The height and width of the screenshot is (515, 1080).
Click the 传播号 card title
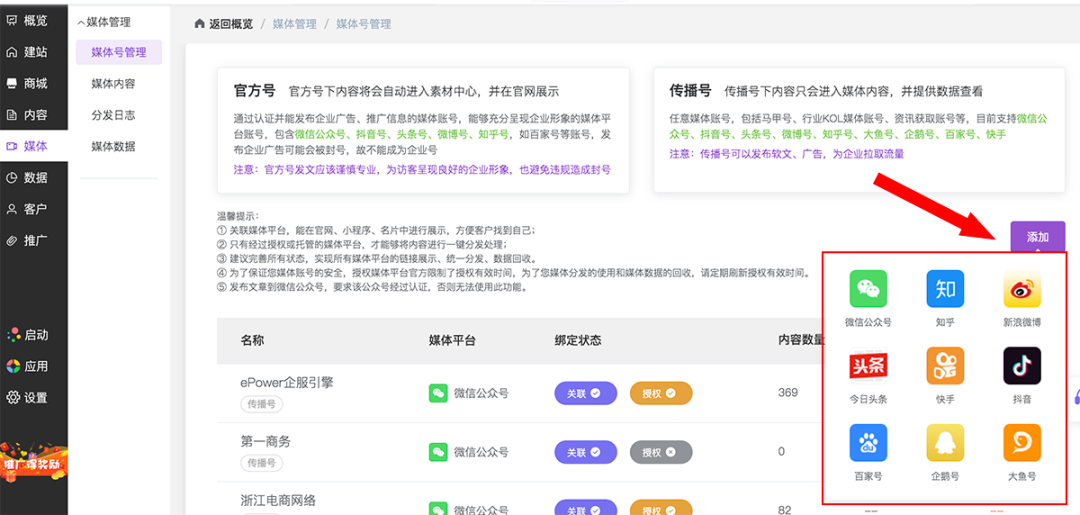click(690, 91)
